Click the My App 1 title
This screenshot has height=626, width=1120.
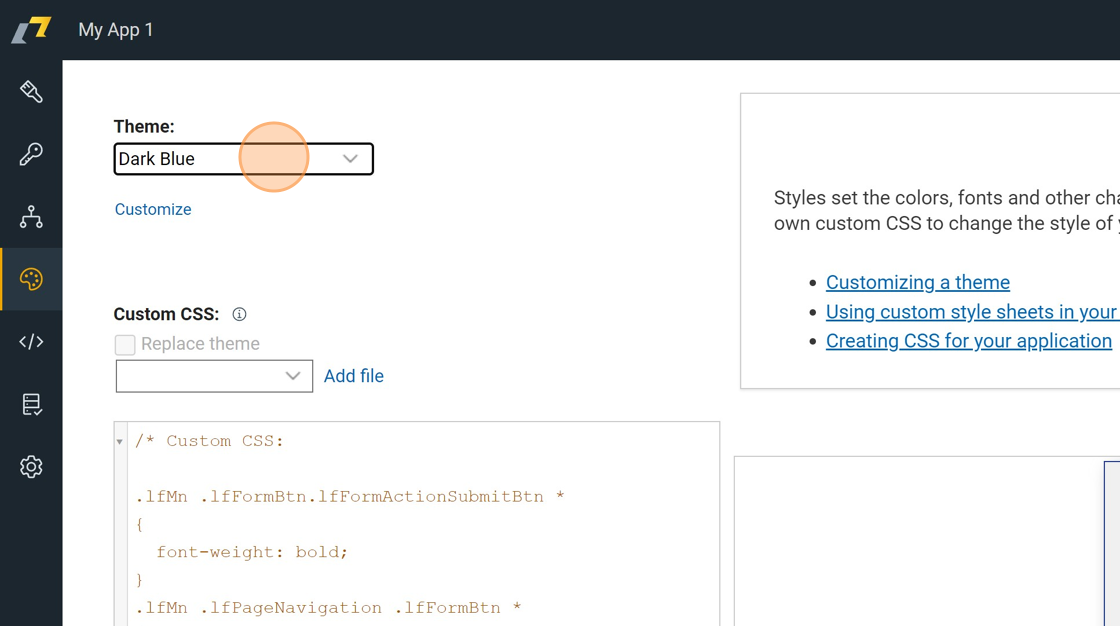[116, 30]
